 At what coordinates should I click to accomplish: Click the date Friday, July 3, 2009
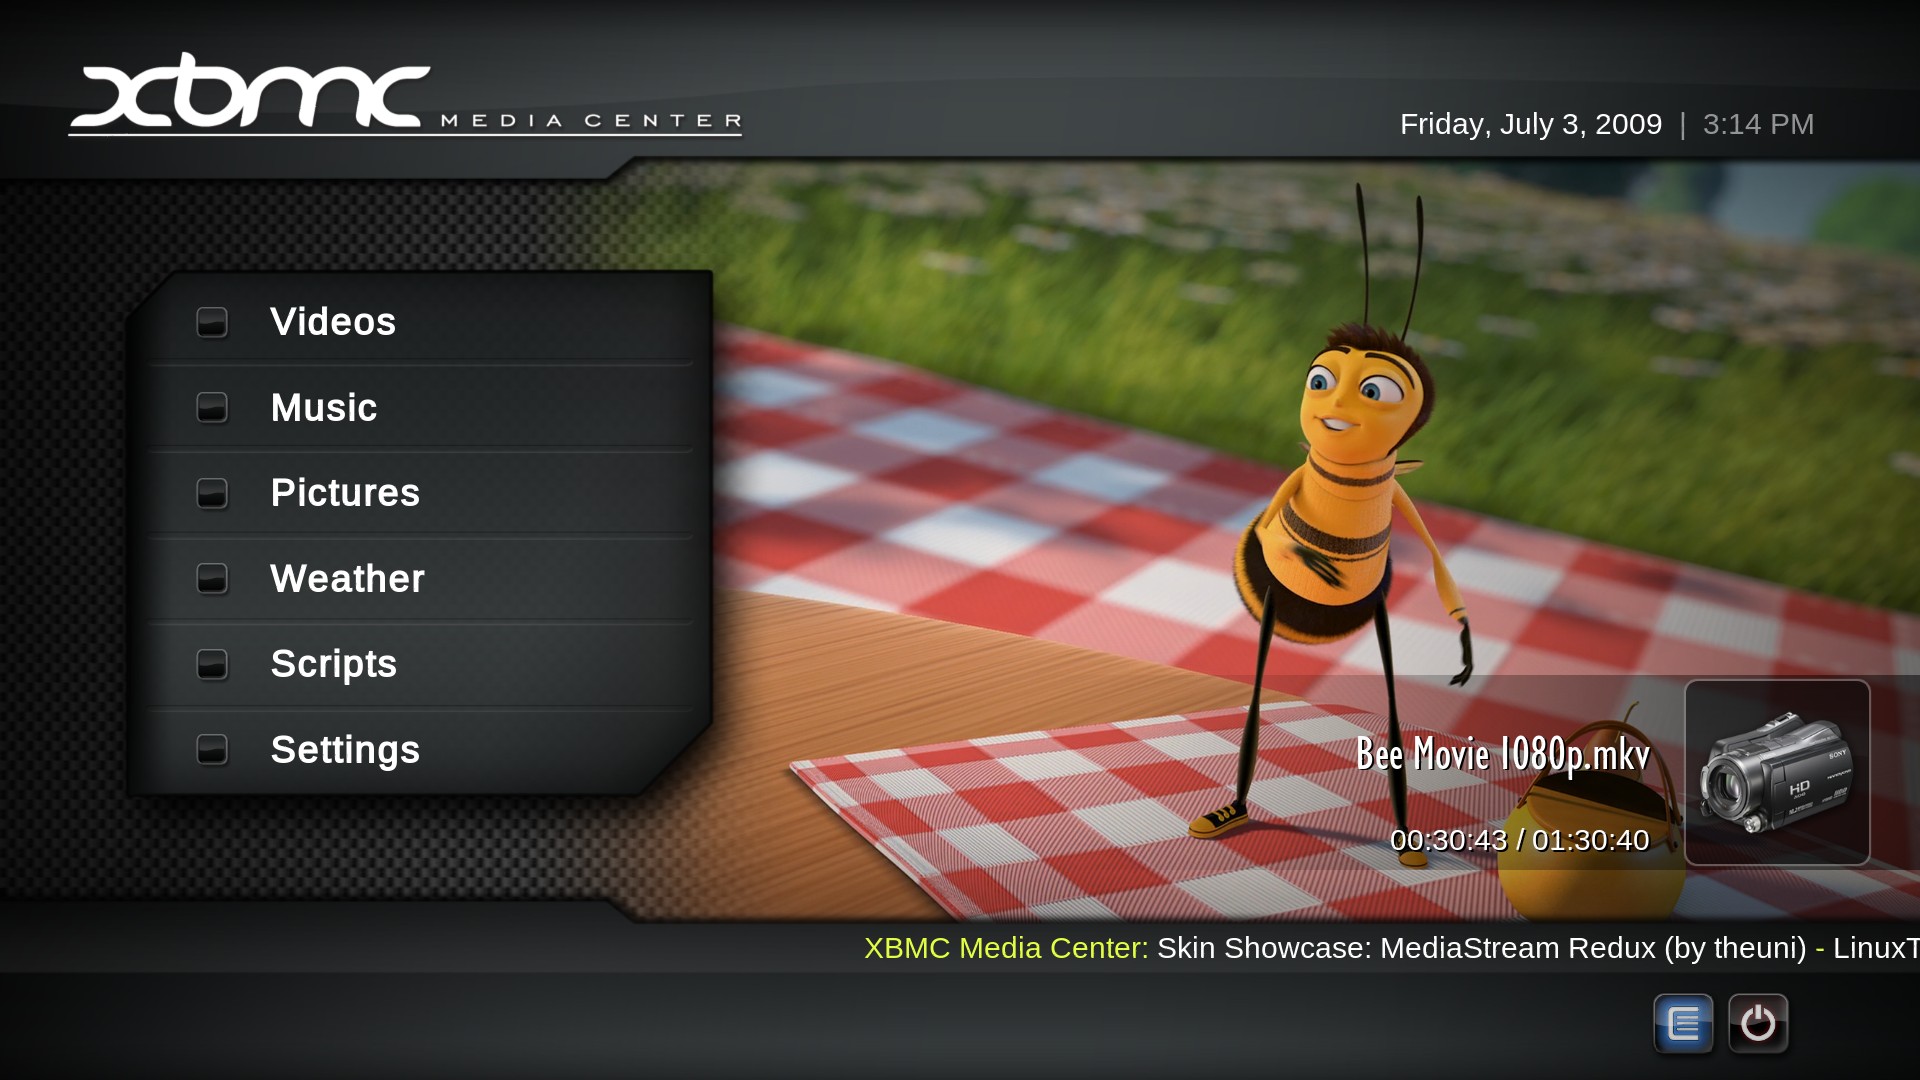point(1530,124)
